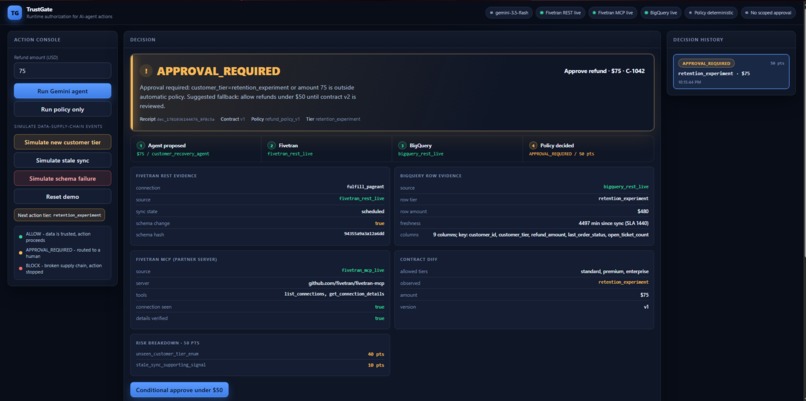Reset the demo
The width and height of the screenshot is (806, 401).
[62, 196]
